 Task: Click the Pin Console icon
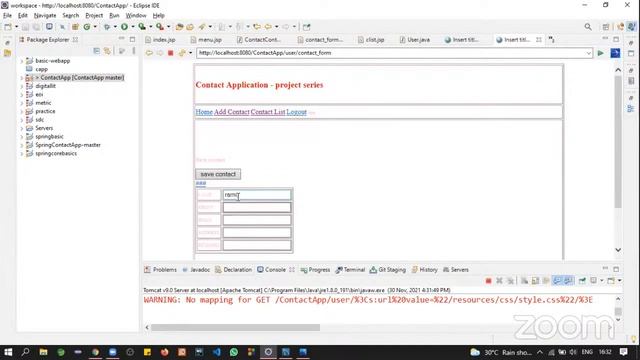click(x=582, y=281)
